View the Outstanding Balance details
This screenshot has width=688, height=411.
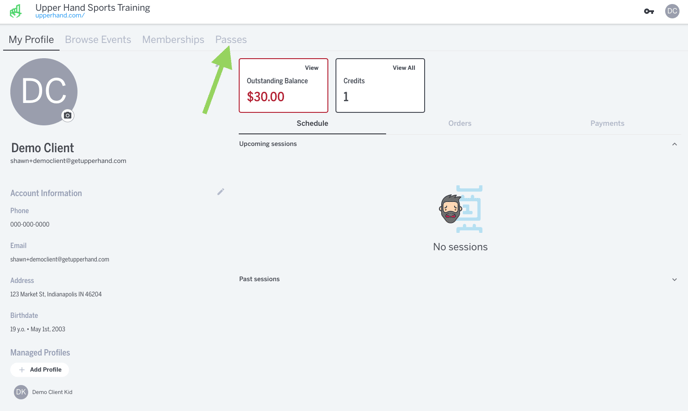point(312,68)
